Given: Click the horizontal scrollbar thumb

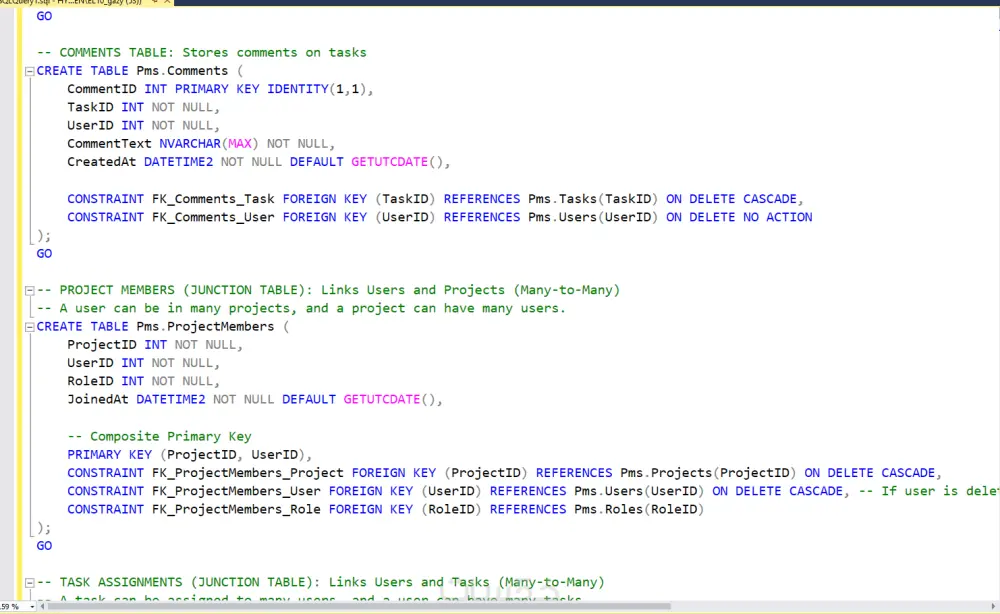Looking at the screenshot, I should click(x=359, y=607).
